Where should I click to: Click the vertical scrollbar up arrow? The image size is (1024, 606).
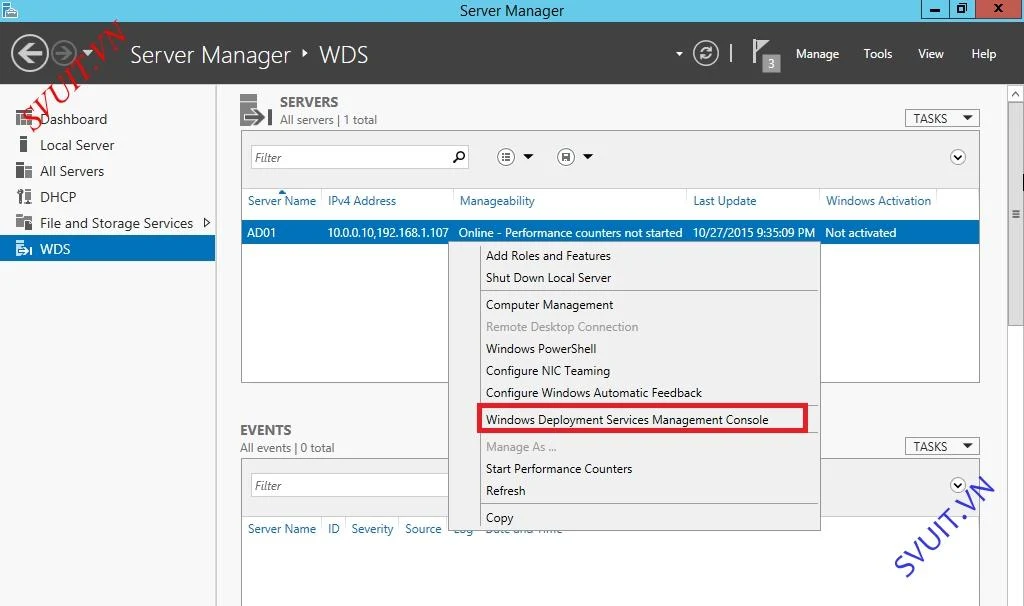tap(1016, 94)
